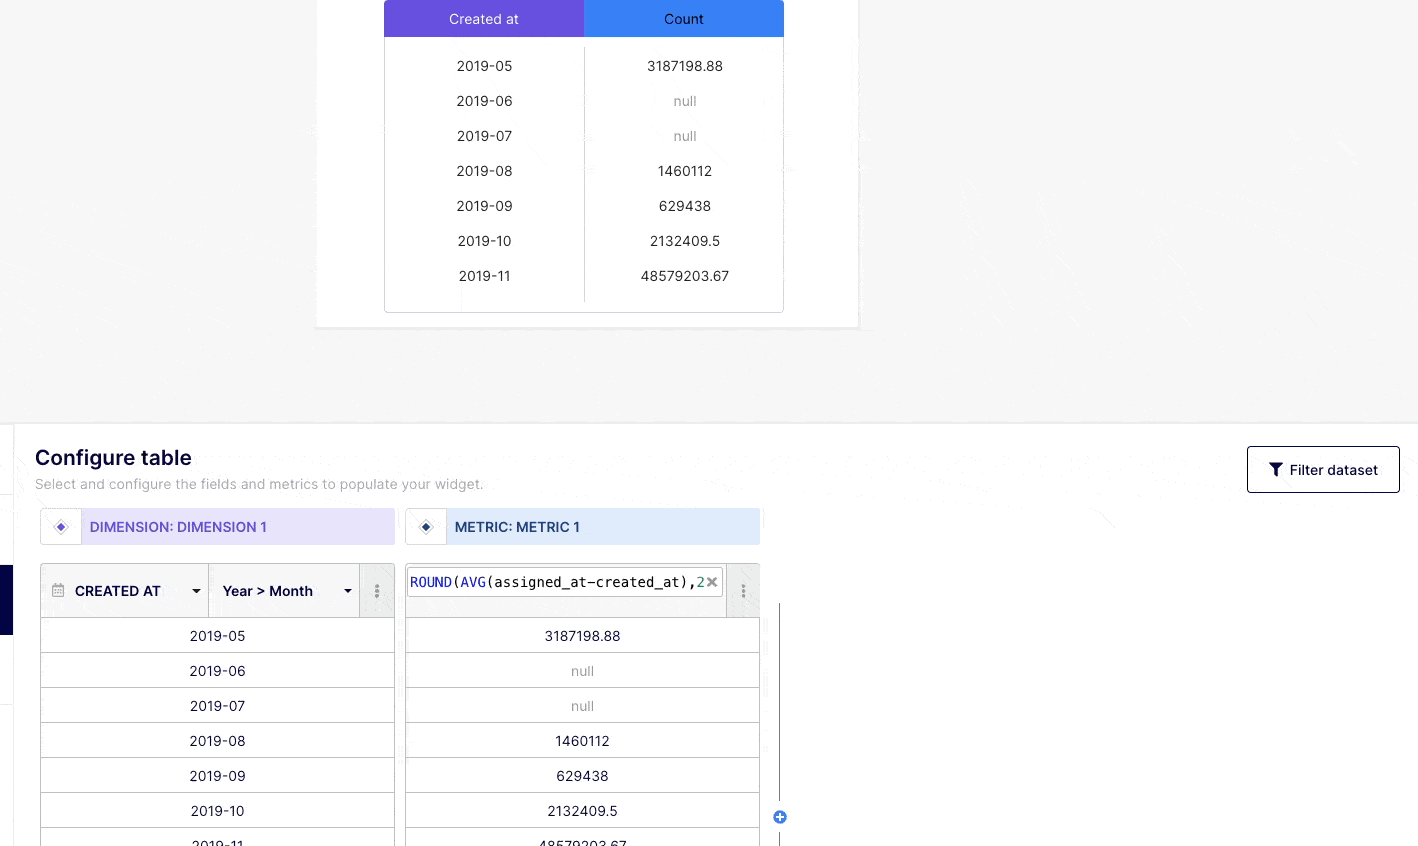This screenshot has height=846, width=1418.
Task: Click the Filter dataset button
Action: (x=1322, y=470)
